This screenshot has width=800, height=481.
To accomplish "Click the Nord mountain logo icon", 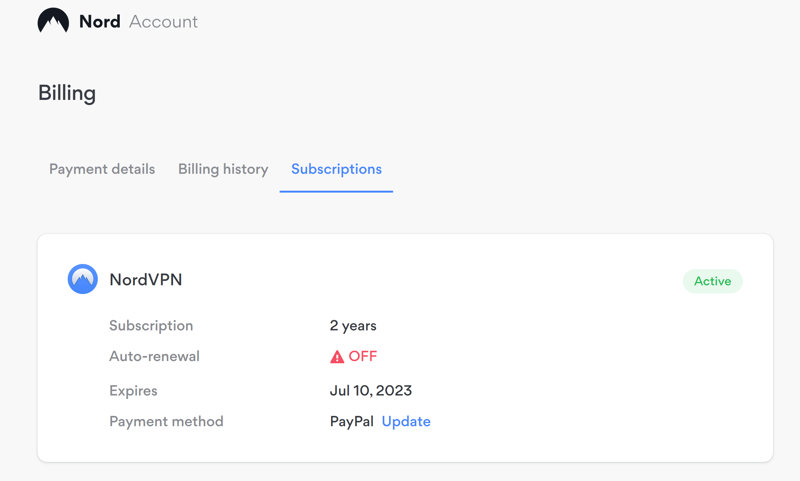I will (x=53, y=21).
